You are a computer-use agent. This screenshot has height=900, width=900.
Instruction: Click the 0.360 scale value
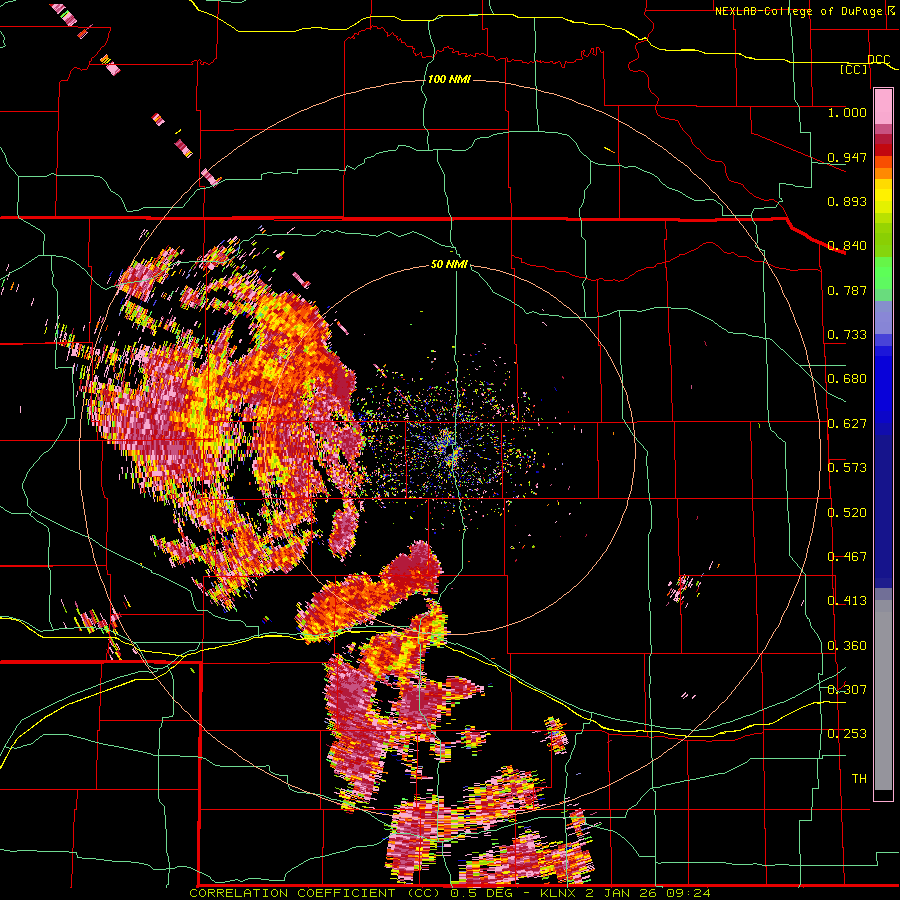847,646
